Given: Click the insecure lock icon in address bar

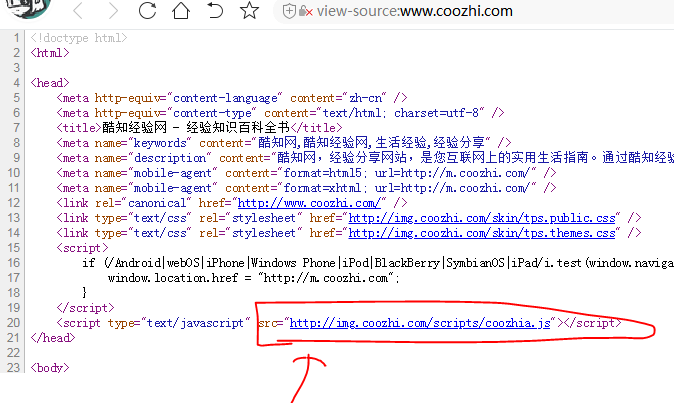Looking at the screenshot, I should tap(305, 11).
